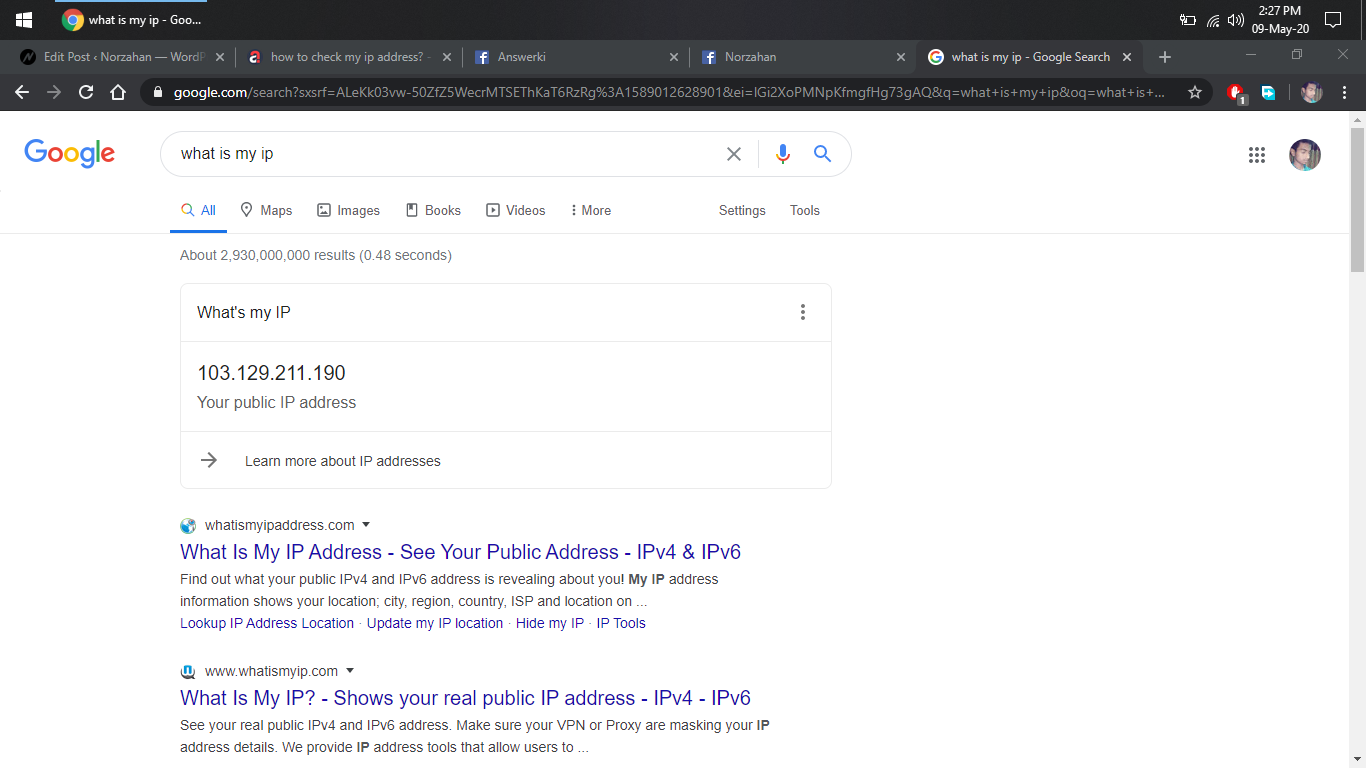This screenshot has width=1366, height=768.
Task: Expand the www.whatismyip.com result dropdown arrow
Action: pos(350,671)
